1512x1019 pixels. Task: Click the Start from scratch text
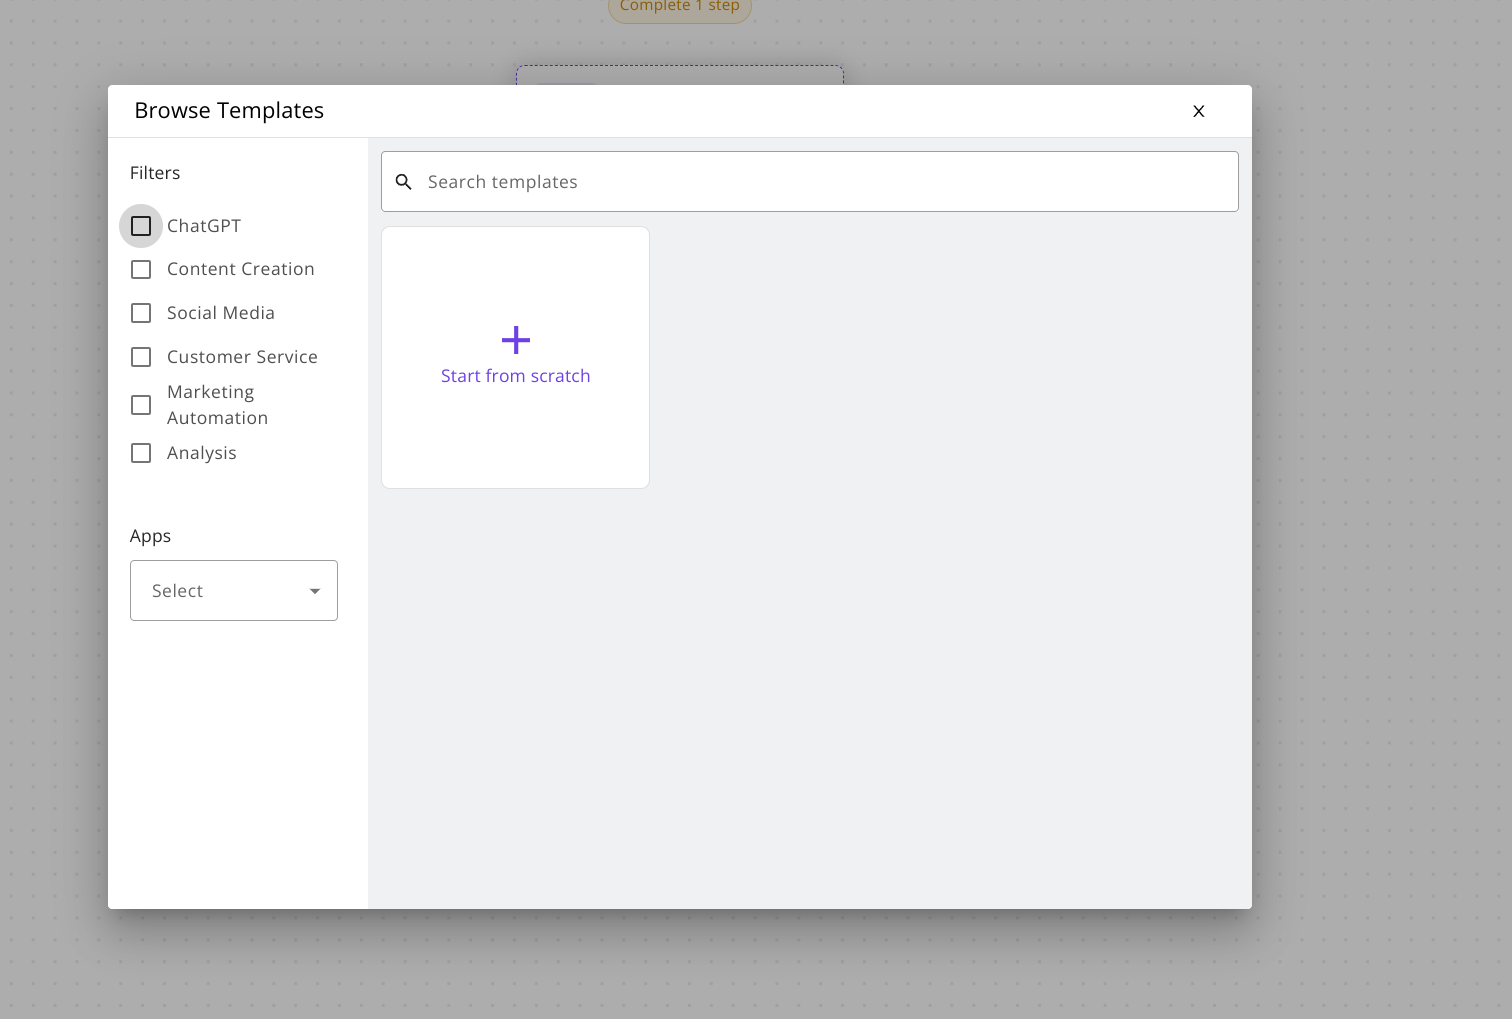[515, 376]
